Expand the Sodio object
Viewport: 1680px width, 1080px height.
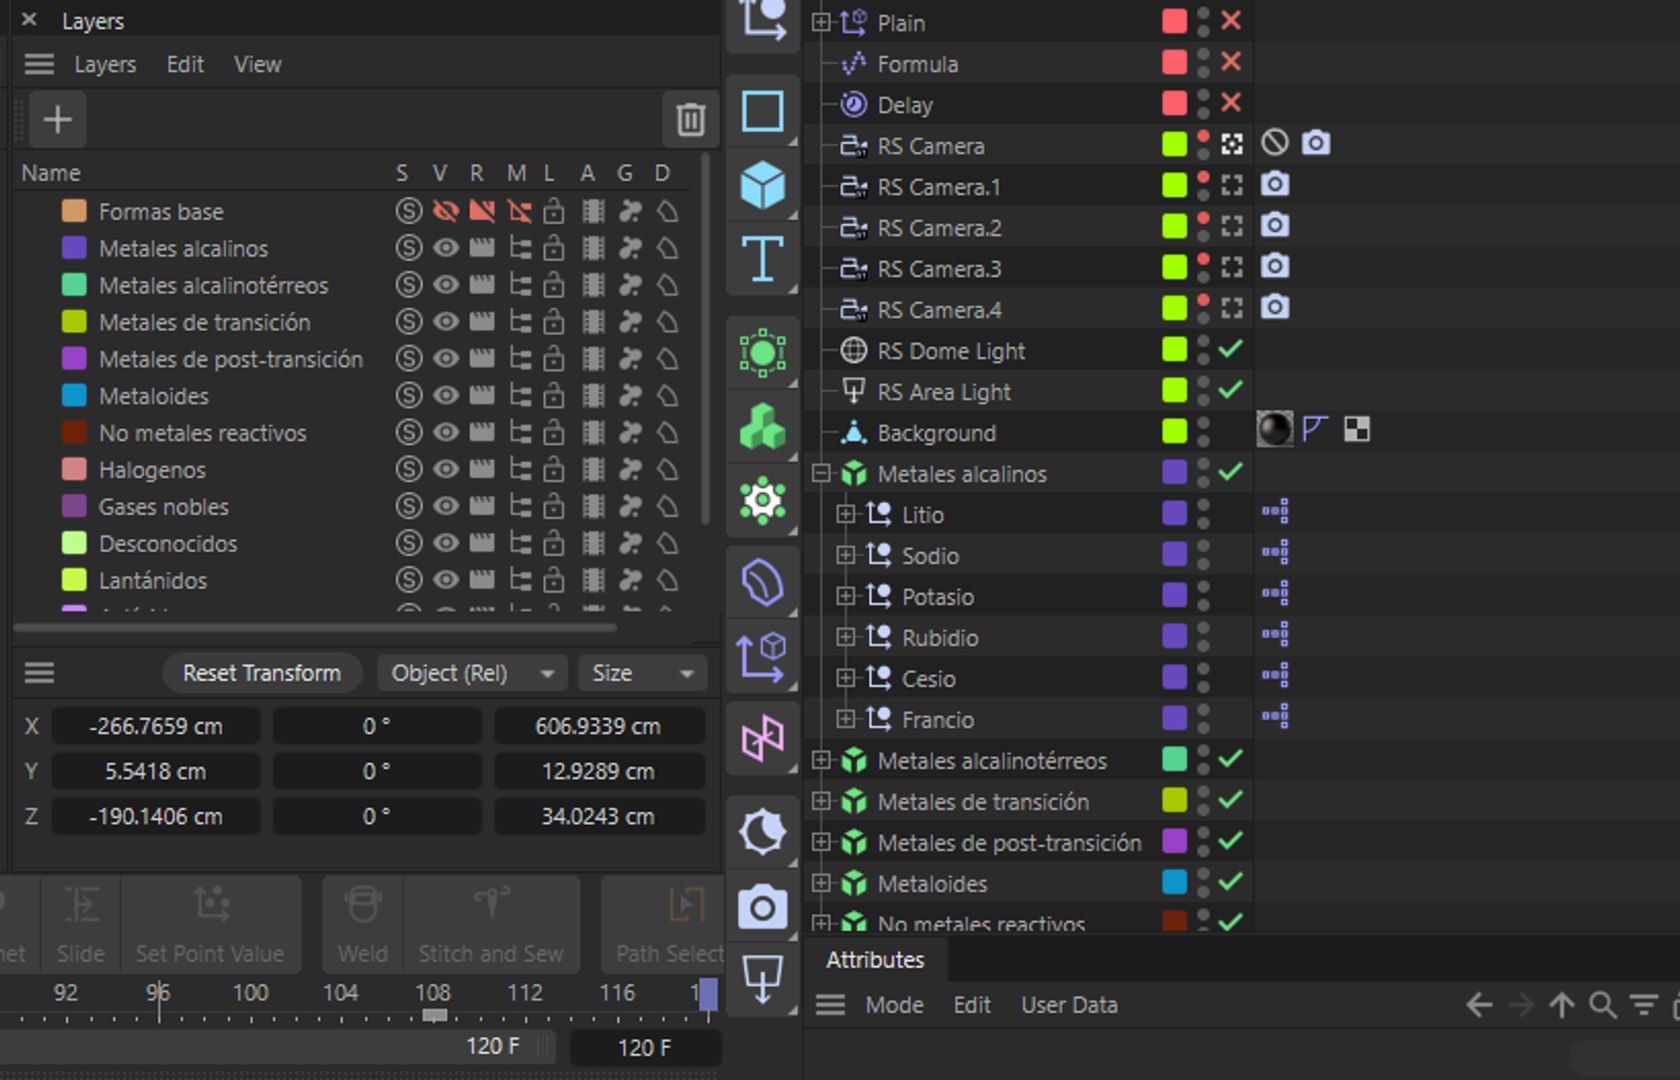(x=846, y=555)
